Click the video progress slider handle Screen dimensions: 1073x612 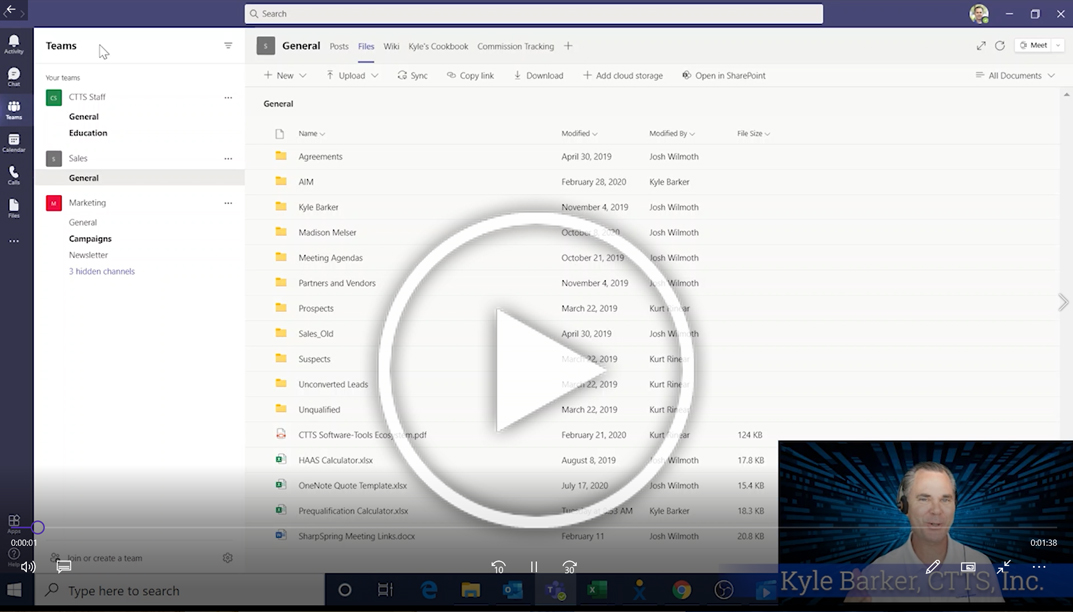click(38, 527)
